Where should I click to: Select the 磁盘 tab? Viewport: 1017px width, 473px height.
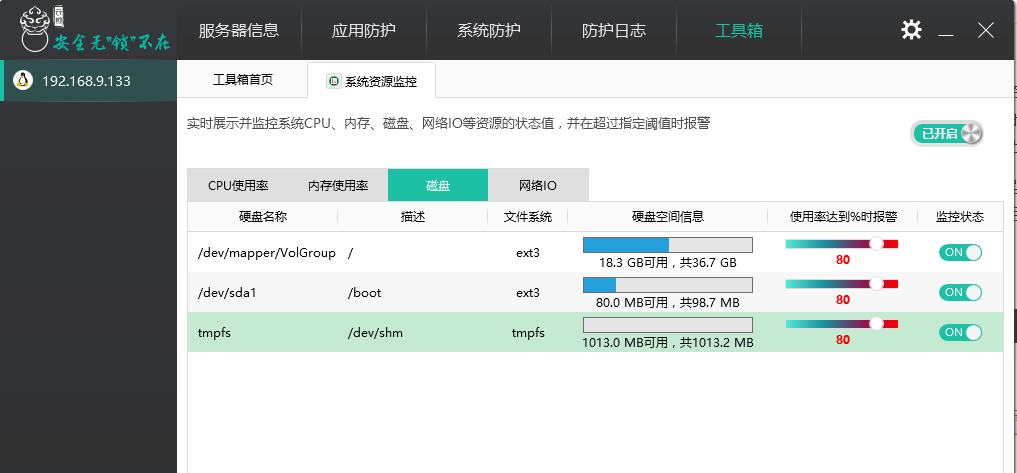click(438, 186)
